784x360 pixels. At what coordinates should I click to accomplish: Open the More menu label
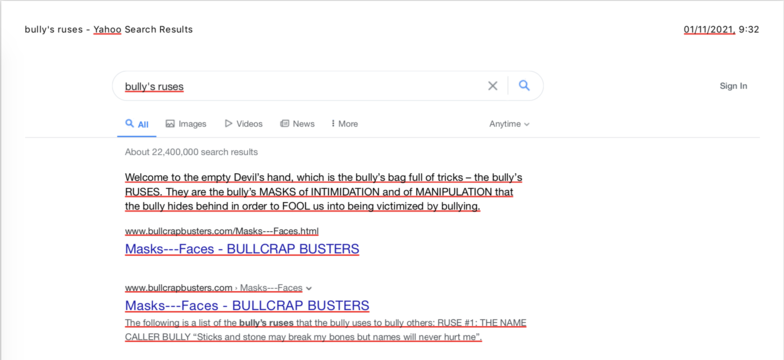point(348,124)
